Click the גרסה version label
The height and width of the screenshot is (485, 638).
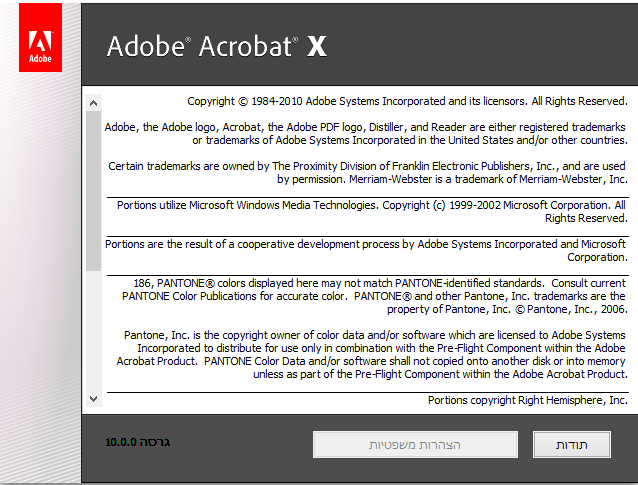pyautogui.click(x=156, y=441)
